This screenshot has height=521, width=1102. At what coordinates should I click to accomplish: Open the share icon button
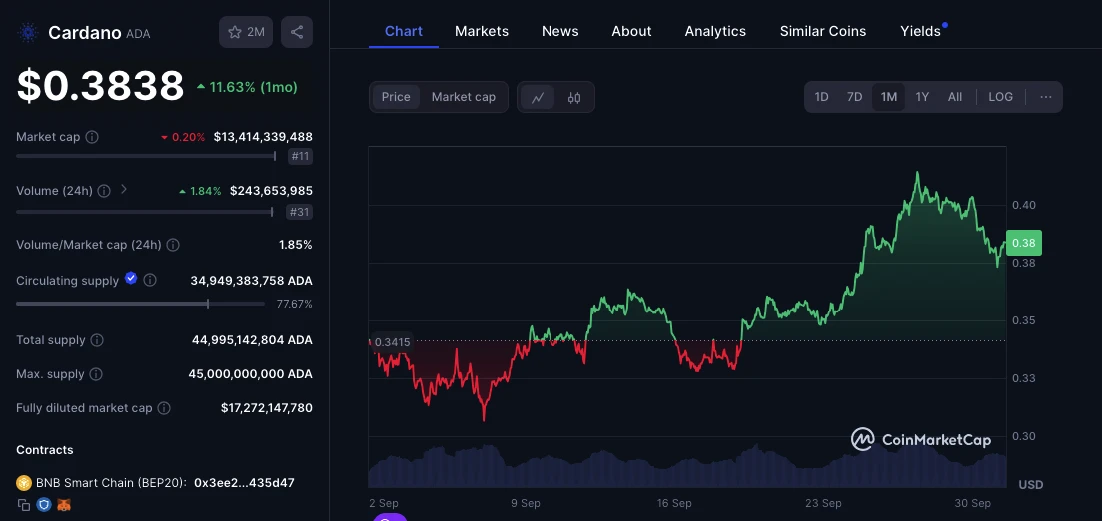coord(297,32)
